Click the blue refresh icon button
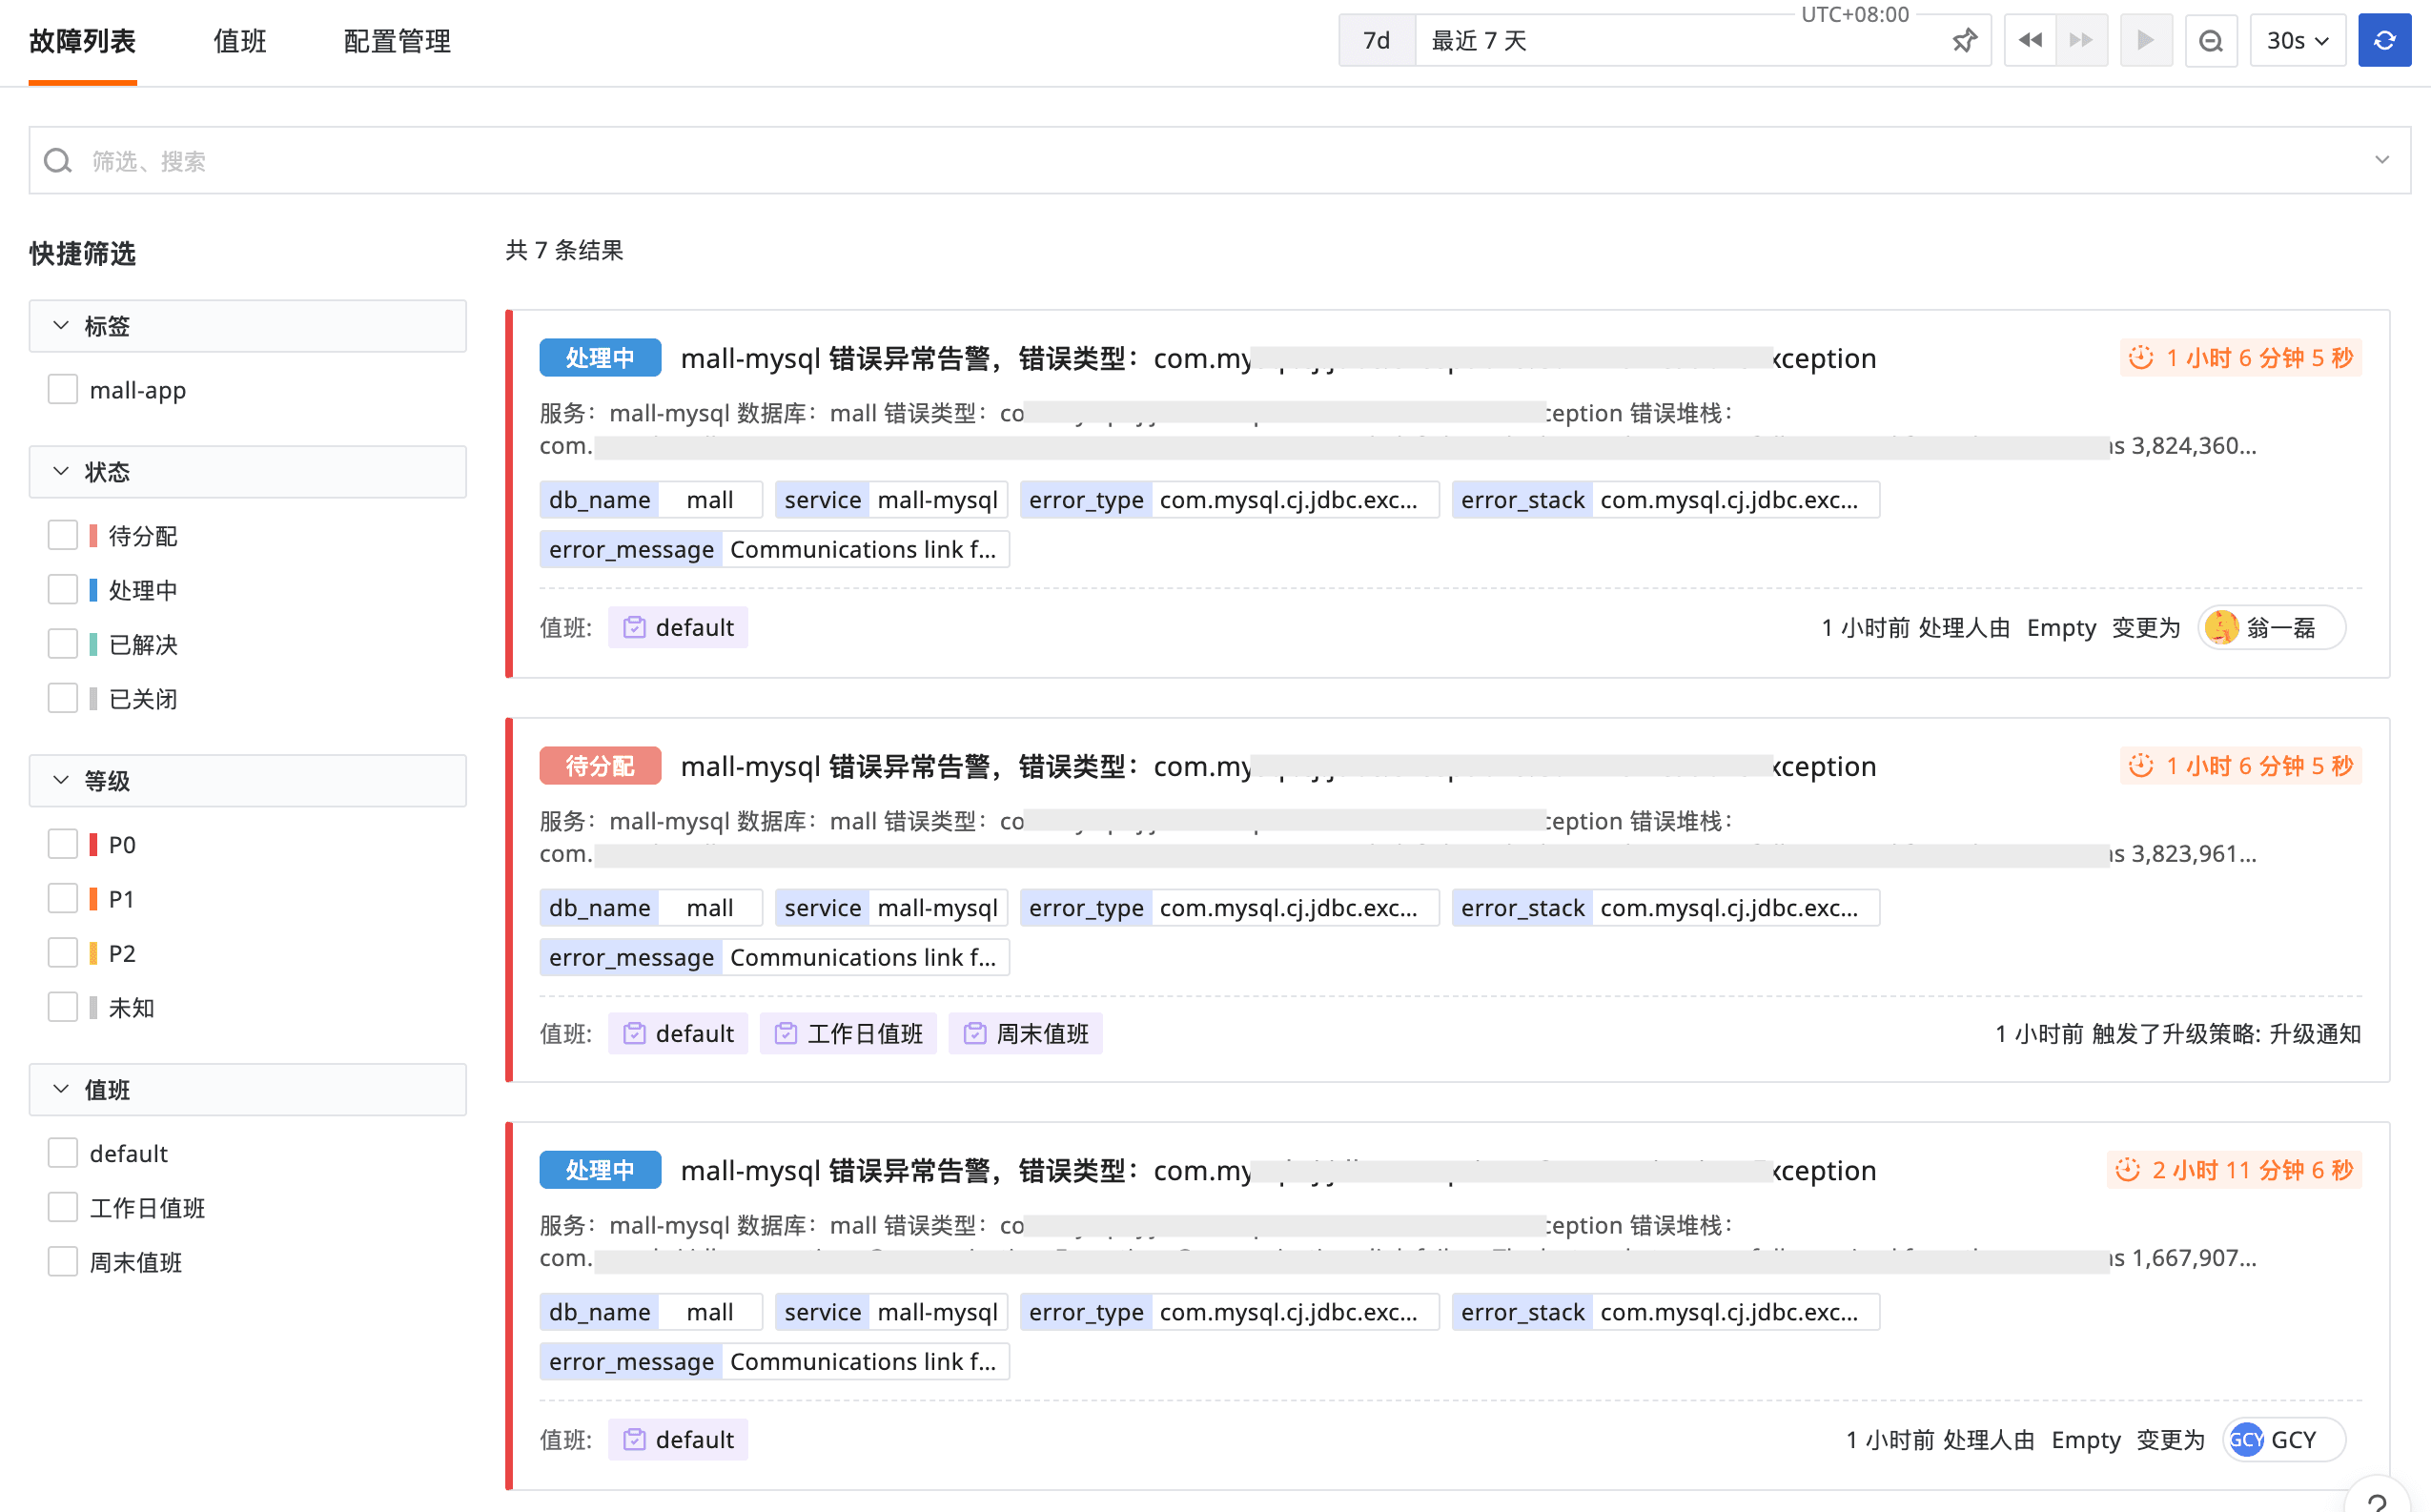Viewport: 2431px width, 1512px height. coord(2384,41)
